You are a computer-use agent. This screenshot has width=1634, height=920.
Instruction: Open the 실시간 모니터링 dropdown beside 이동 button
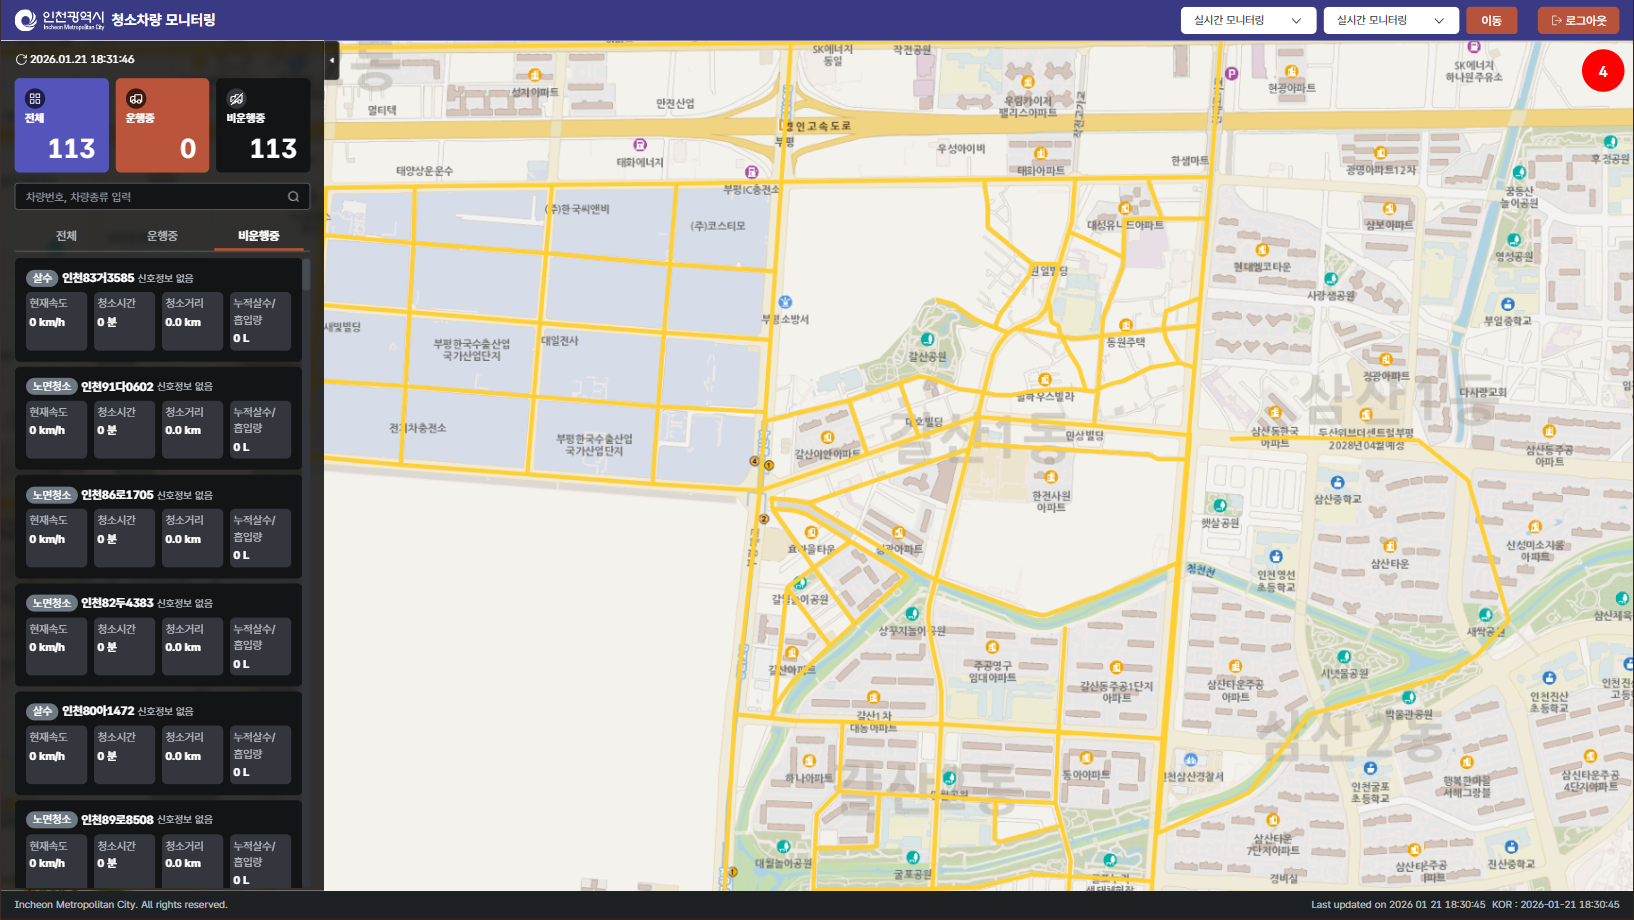[x=1390, y=20]
